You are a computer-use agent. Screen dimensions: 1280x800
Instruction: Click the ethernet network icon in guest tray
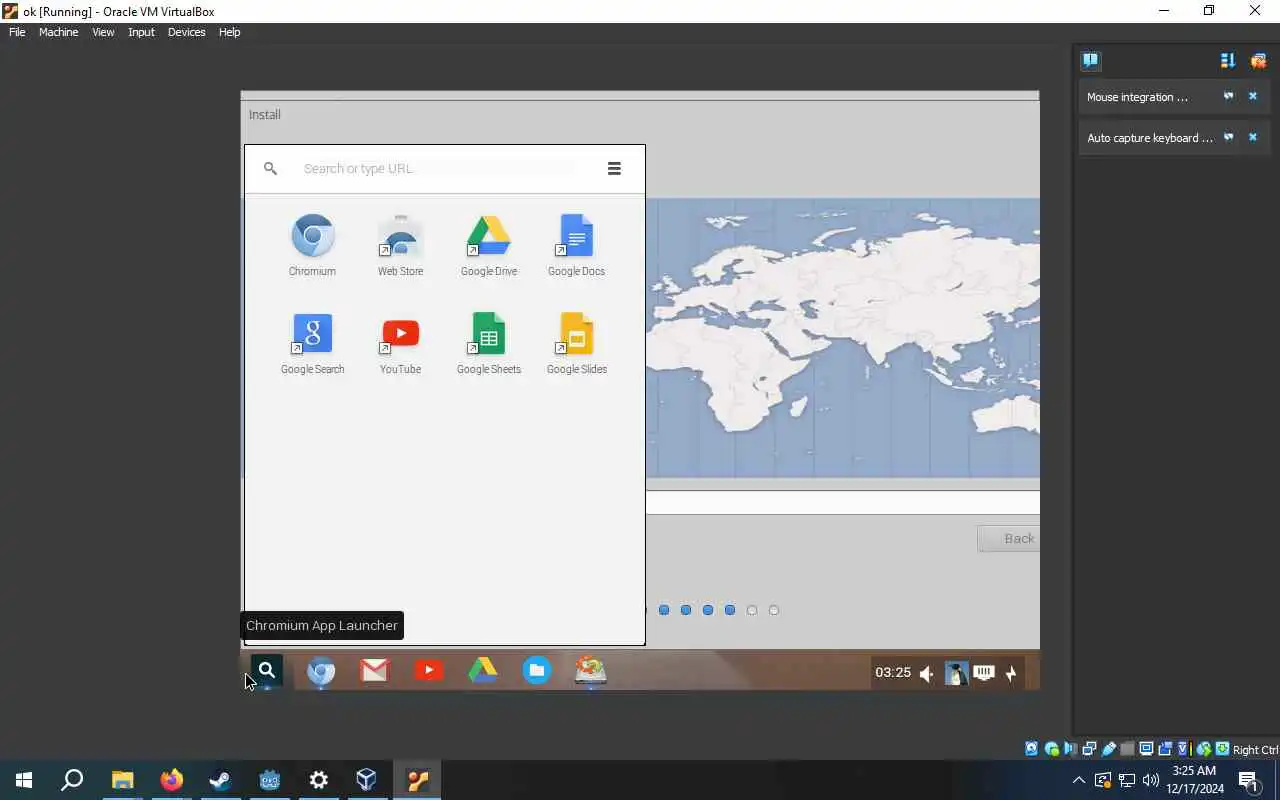pyautogui.click(x=984, y=673)
